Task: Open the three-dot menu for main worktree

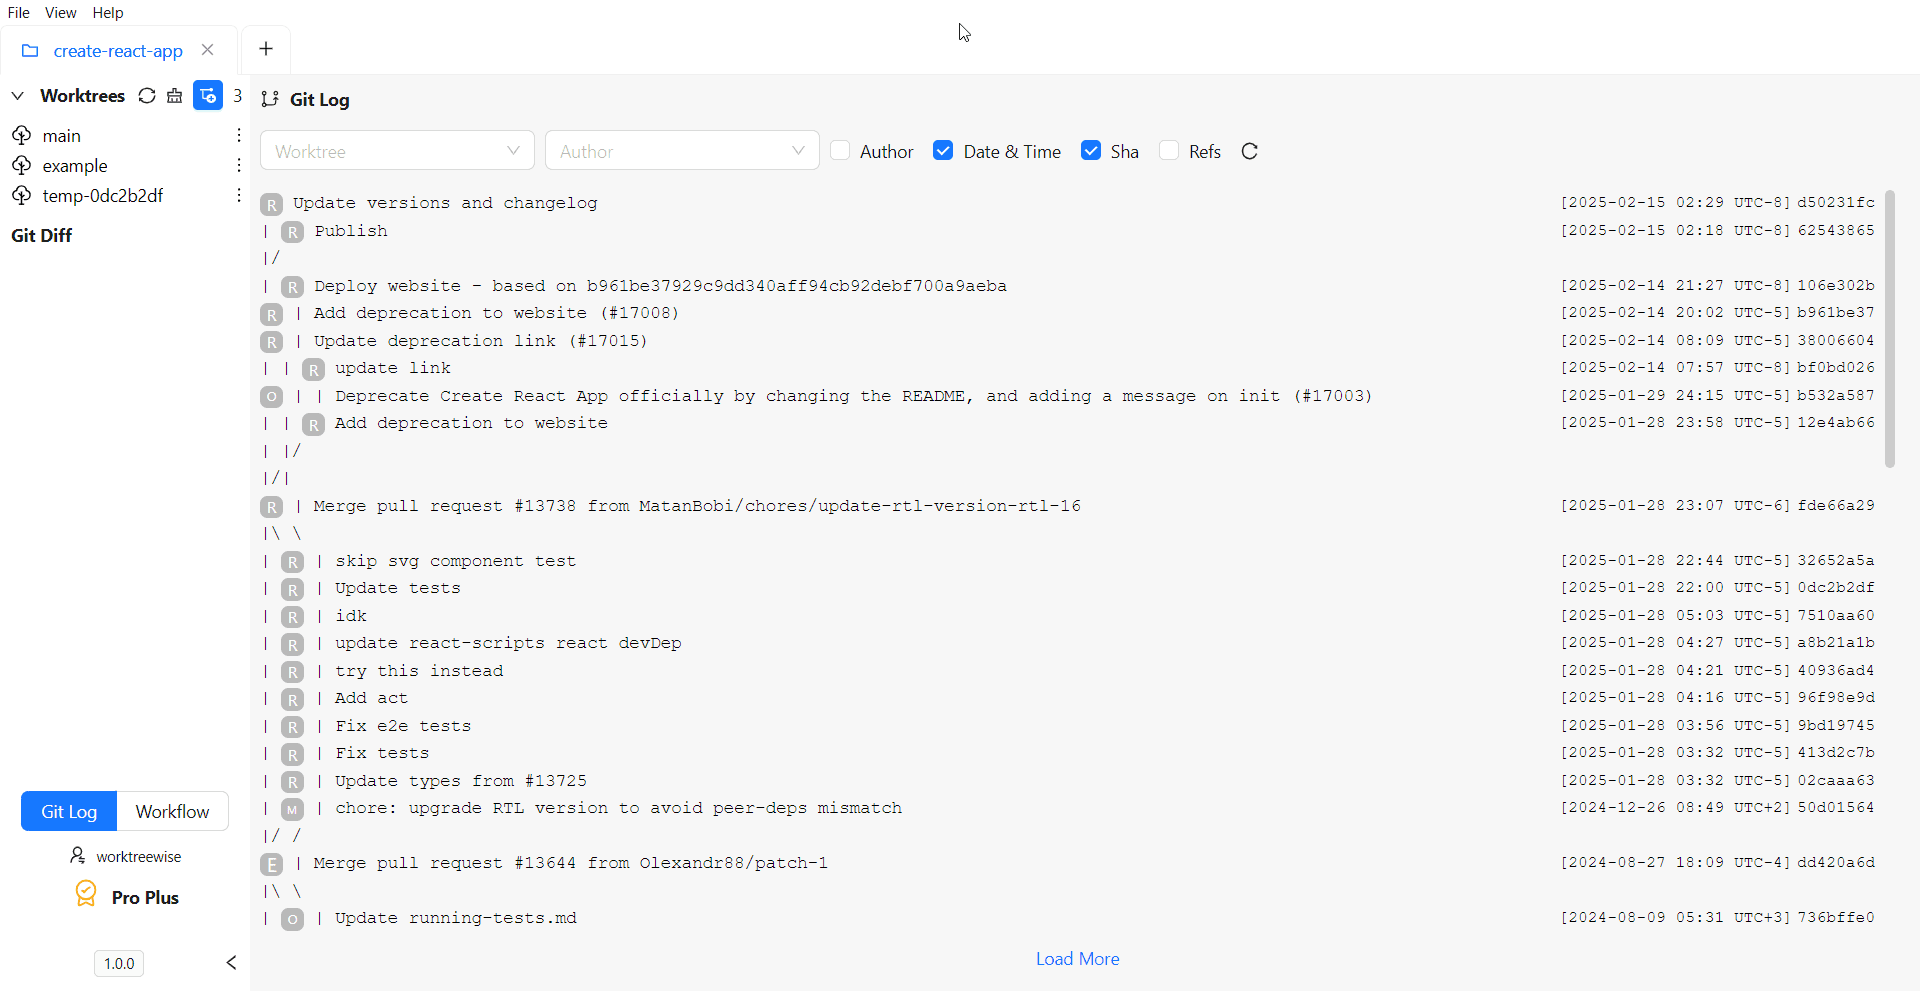Action: click(238, 134)
